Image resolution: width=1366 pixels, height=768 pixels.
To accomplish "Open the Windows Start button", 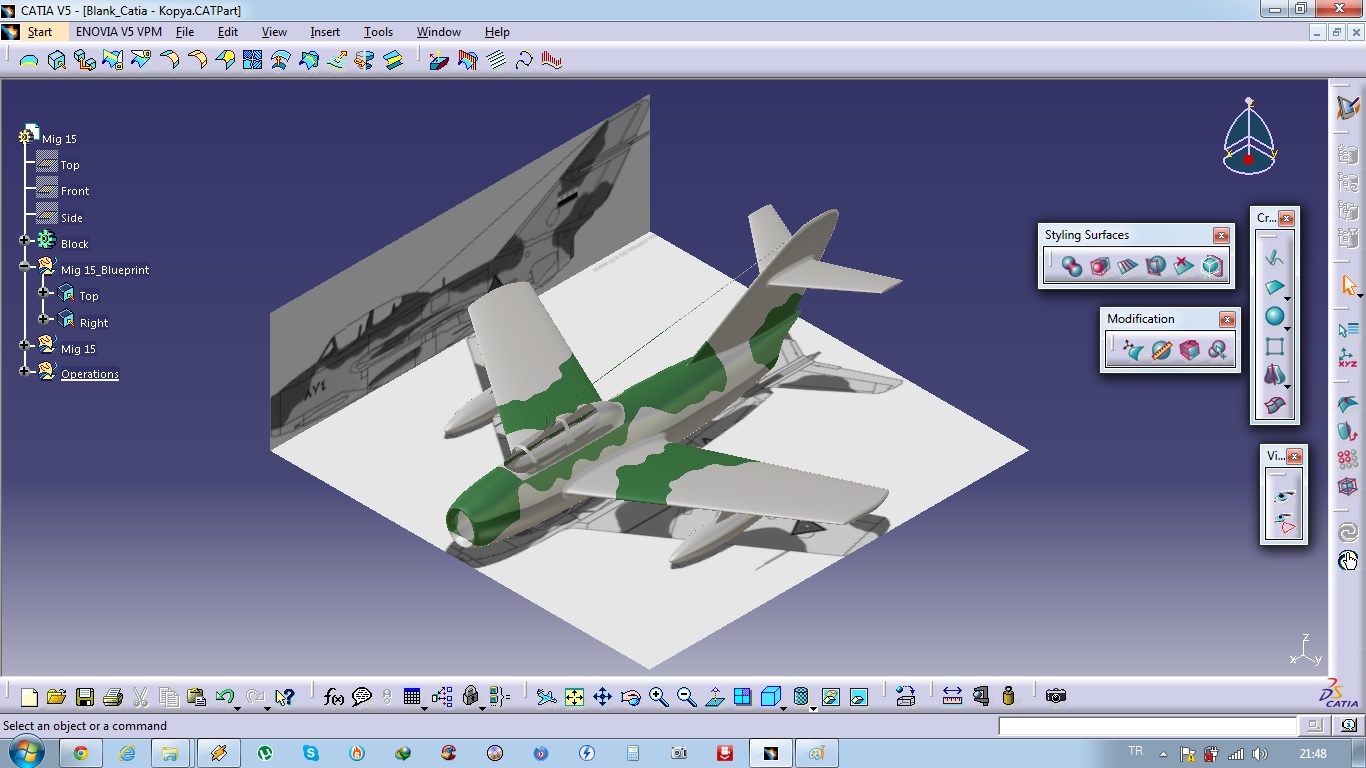I will click(x=27, y=752).
